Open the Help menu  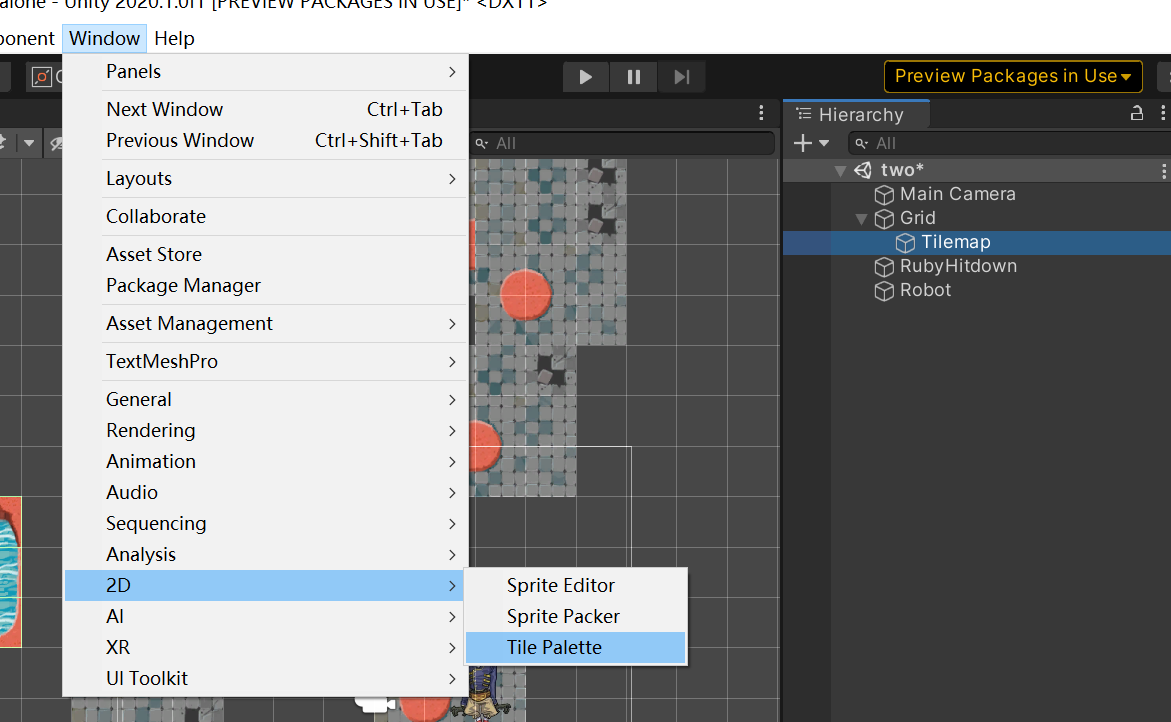click(x=174, y=38)
